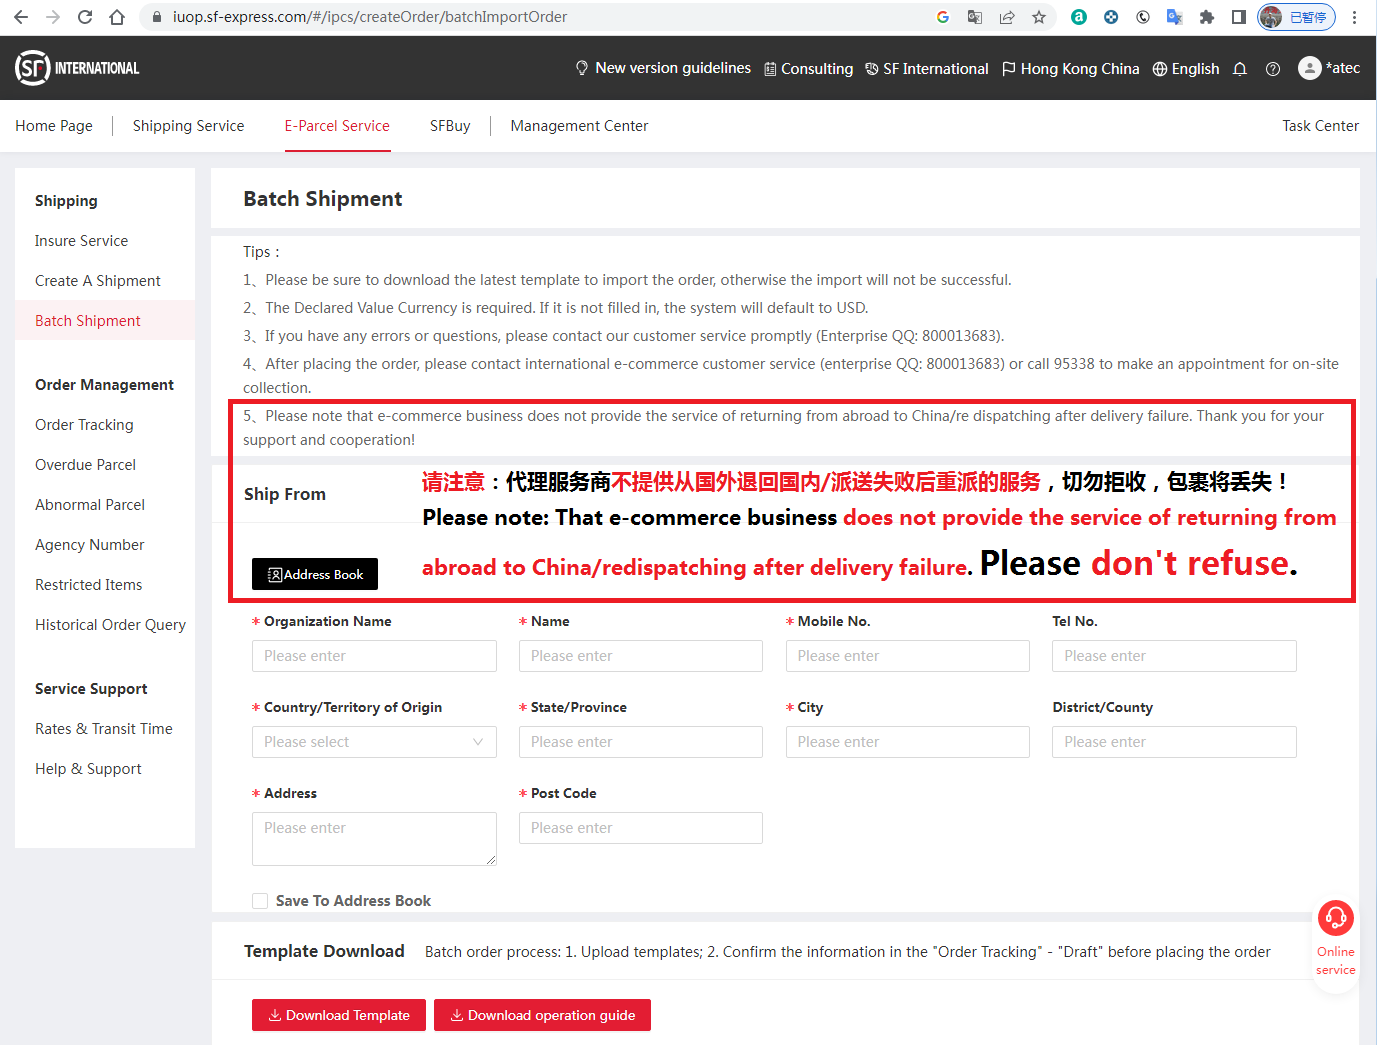
Task: Open New version guidelines link
Action: (663, 68)
